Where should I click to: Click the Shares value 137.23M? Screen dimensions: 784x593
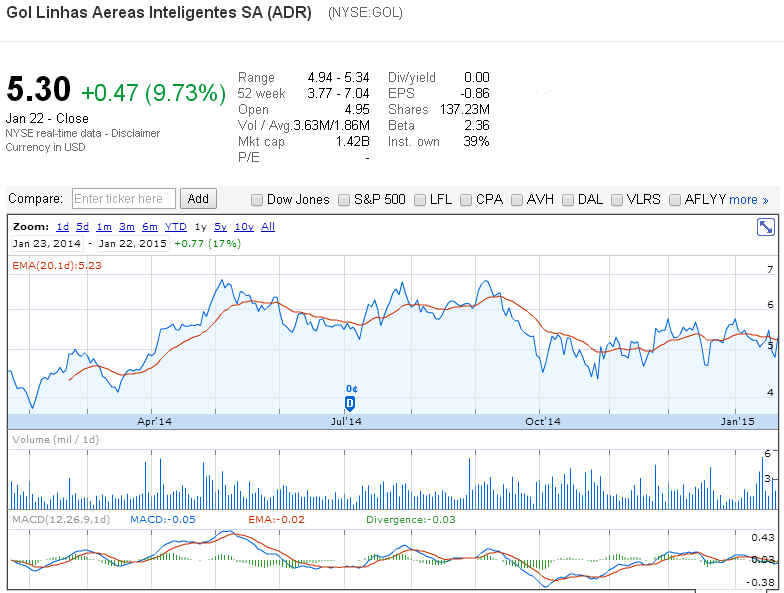coord(464,110)
